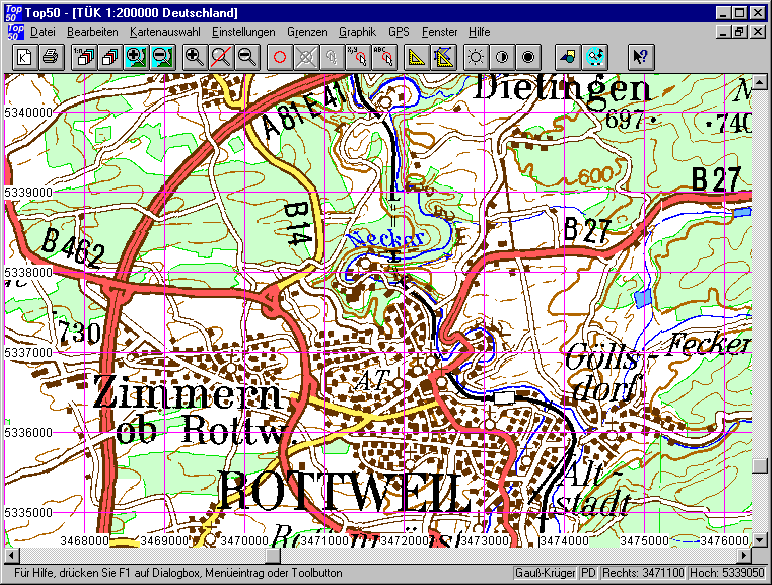Open the Grenzen menu

pos(307,32)
